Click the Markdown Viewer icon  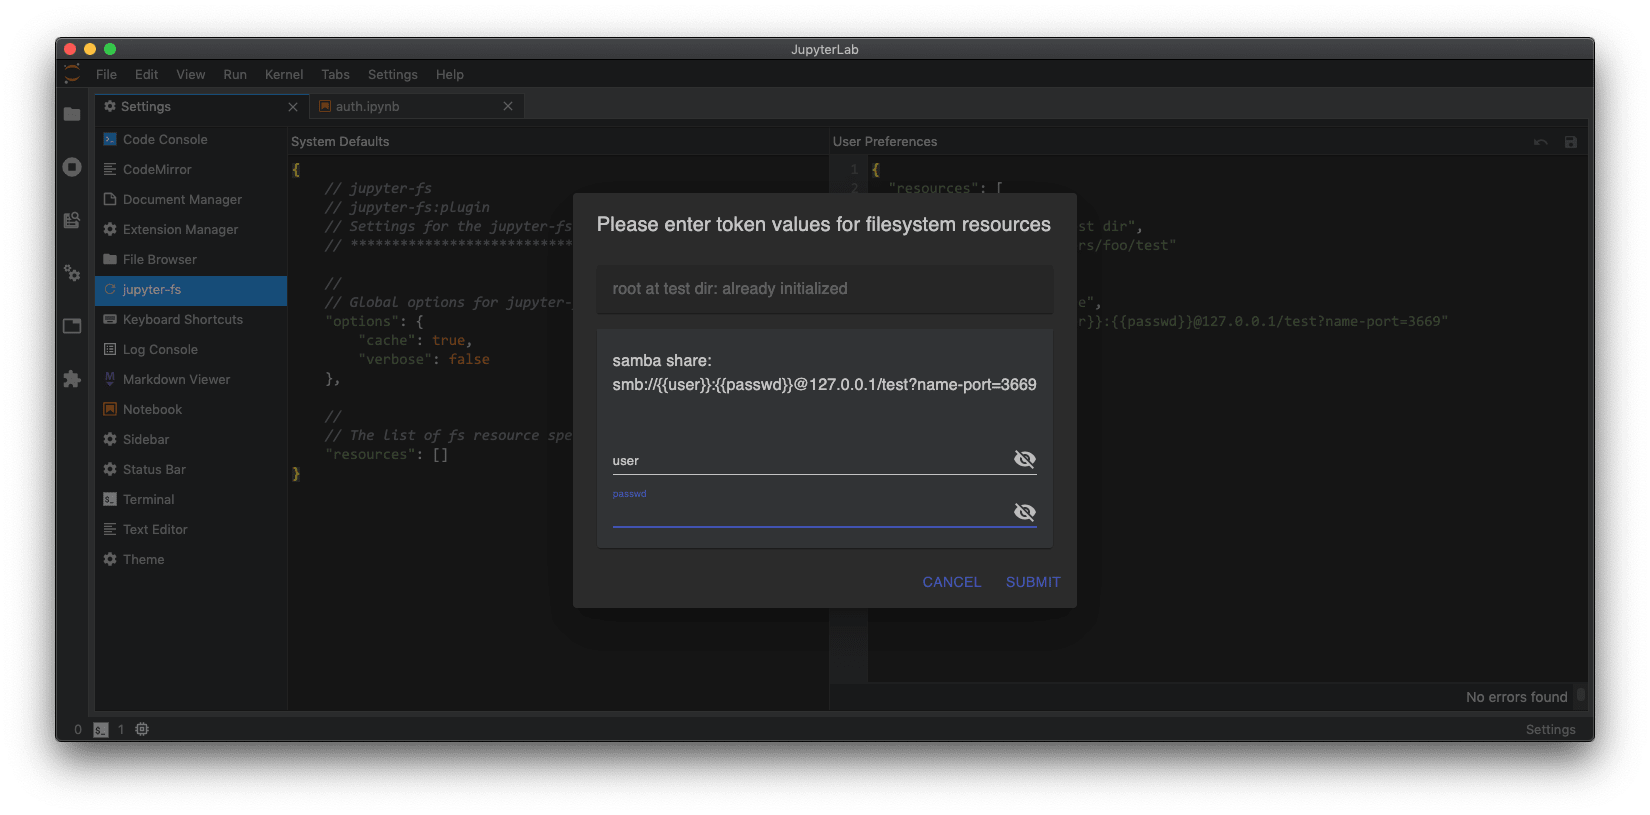[110, 379]
